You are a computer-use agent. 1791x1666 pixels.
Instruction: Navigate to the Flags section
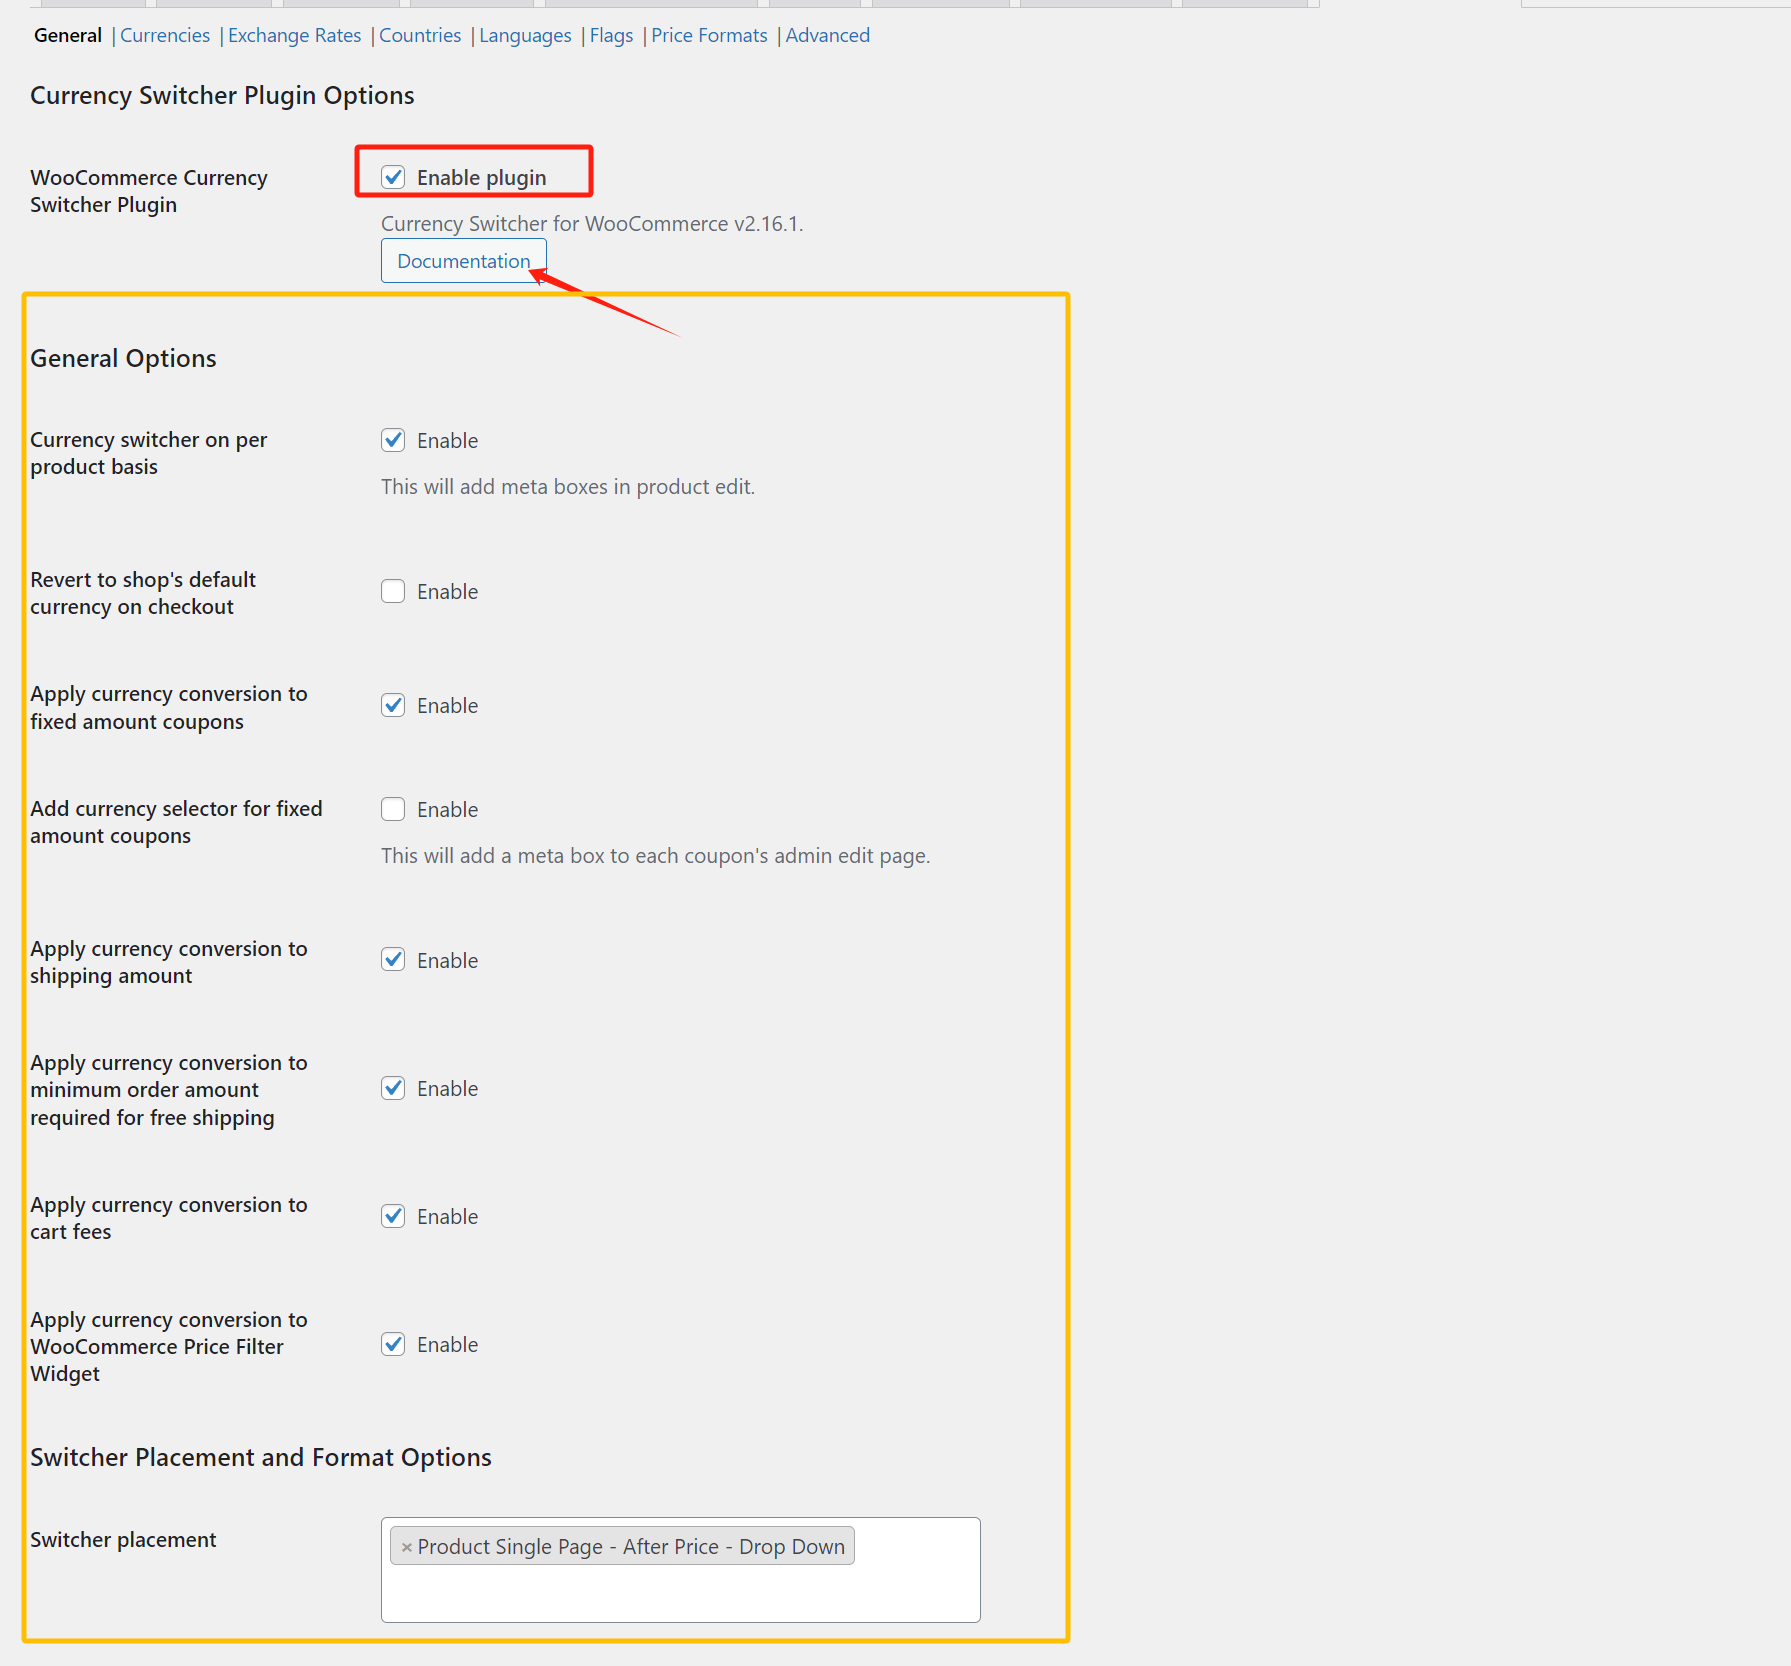pos(611,36)
